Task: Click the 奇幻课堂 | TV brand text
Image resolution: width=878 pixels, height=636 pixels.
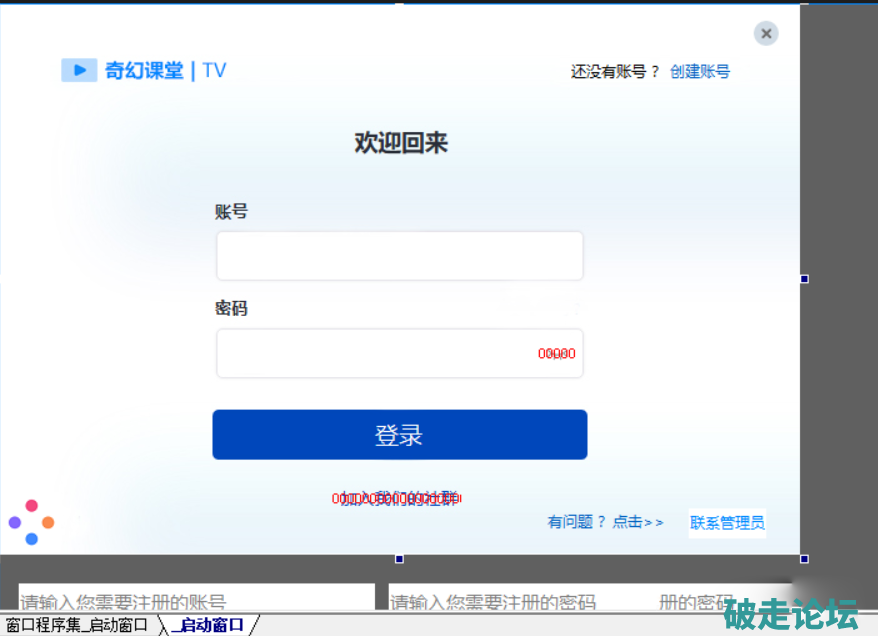Action: tap(165, 70)
